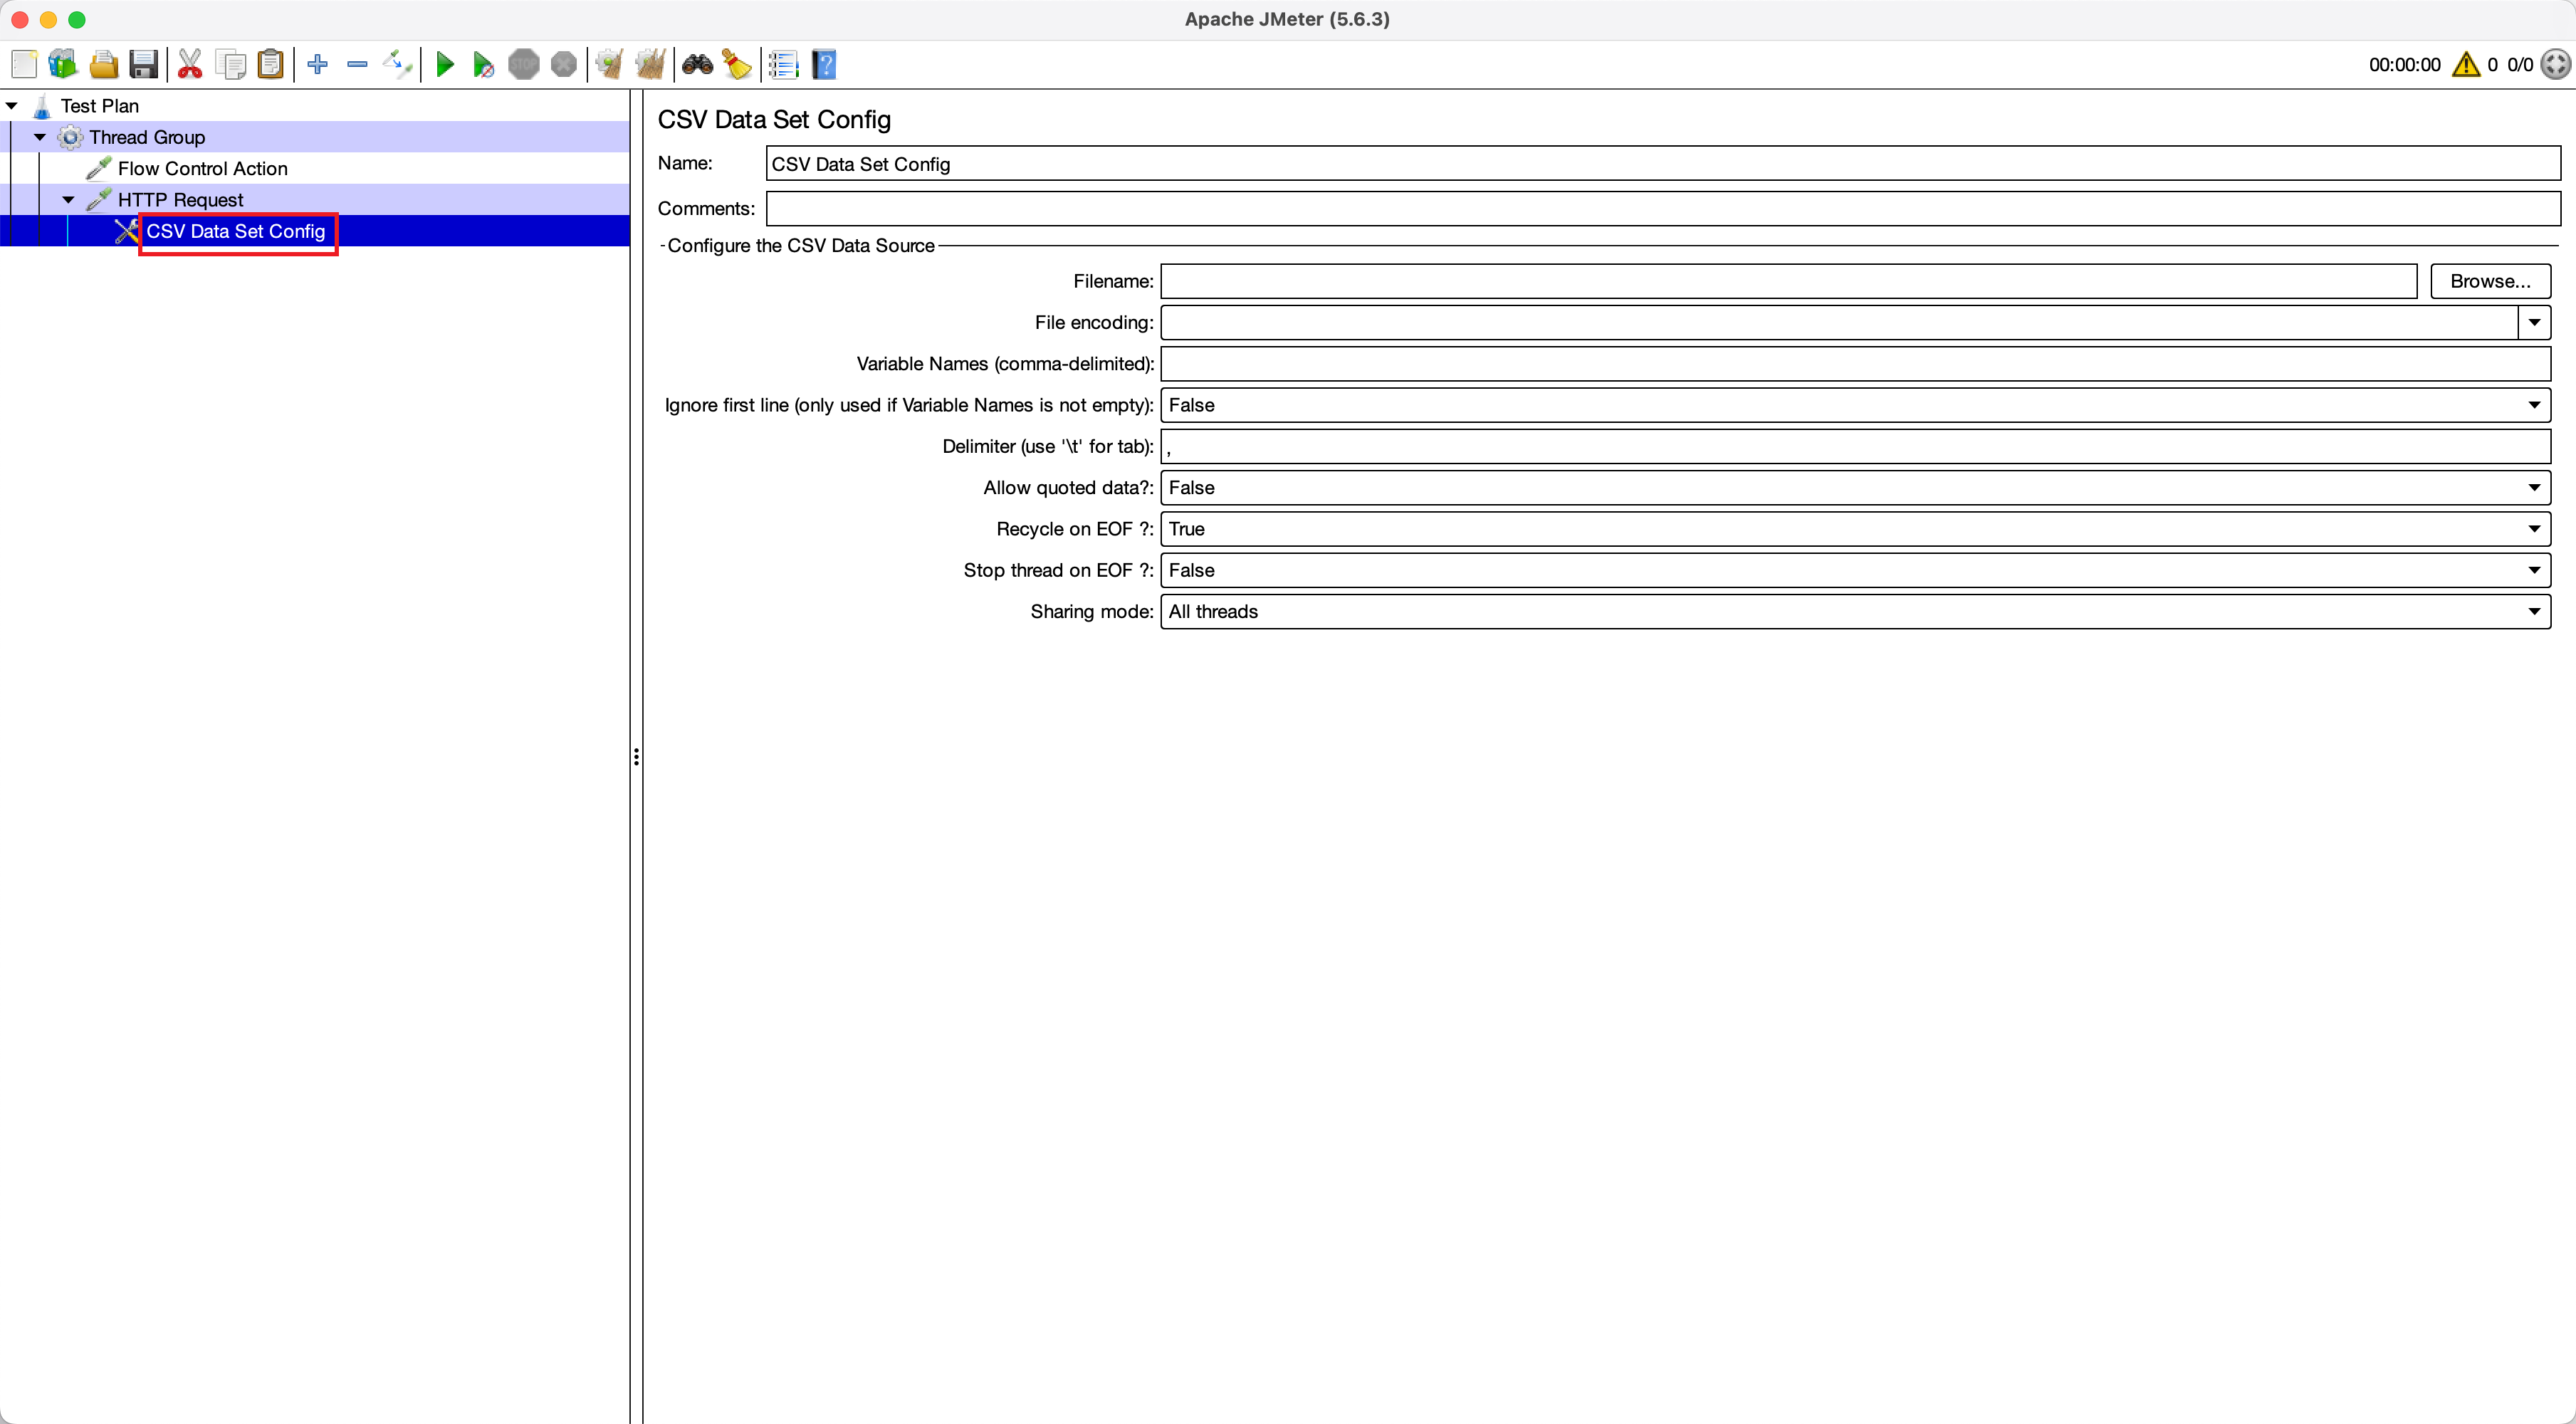This screenshot has height=1424, width=2576.
Task: Select CSV Data Set Config tree item
Action: 236,232
